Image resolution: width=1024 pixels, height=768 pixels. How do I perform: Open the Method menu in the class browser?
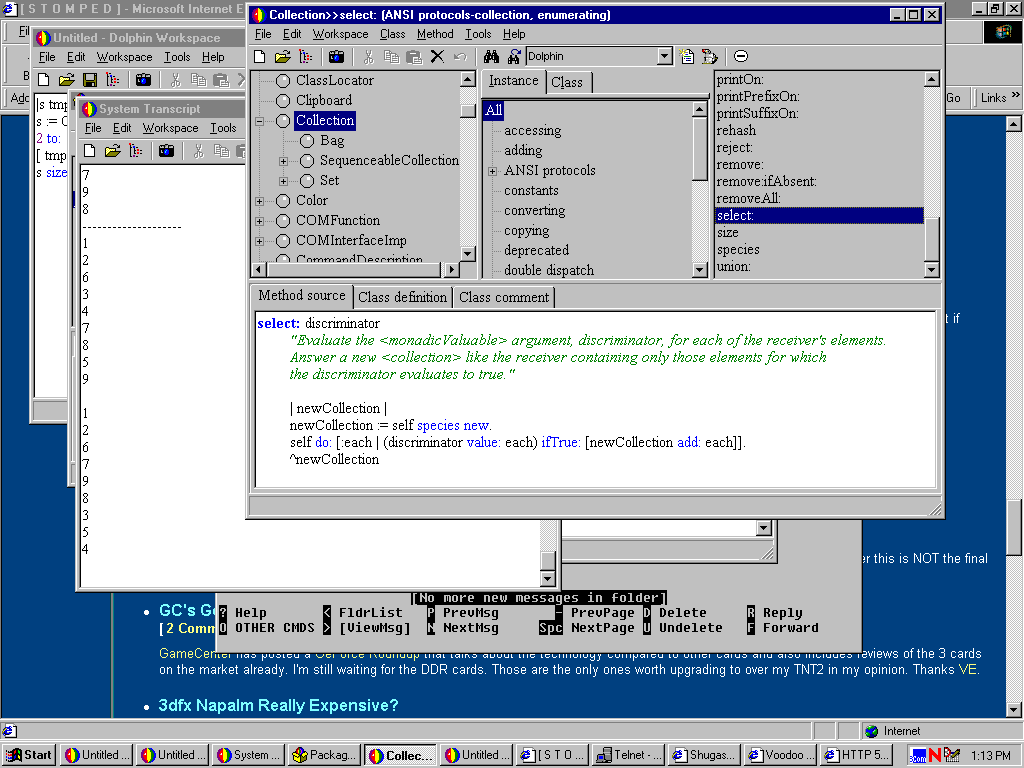click(435, 34)
